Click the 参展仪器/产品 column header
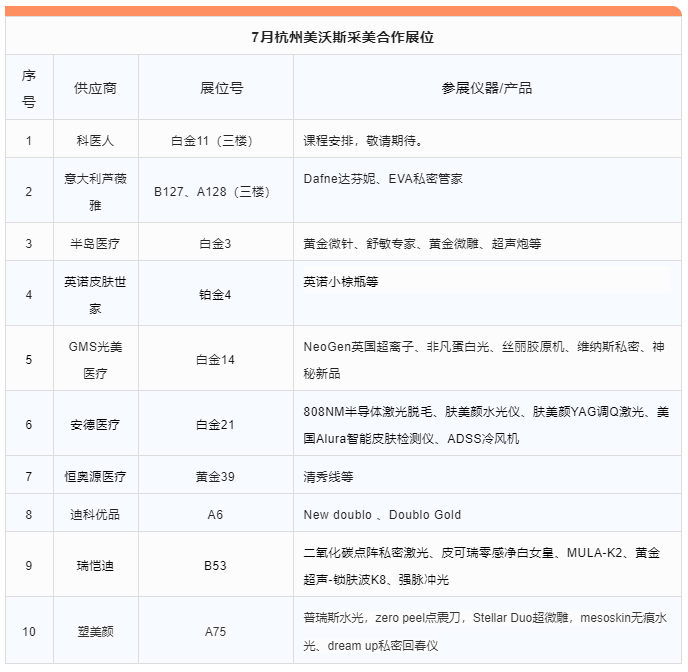Image resolution: width=688 pixels, height=672 pixels. click(x=487, y=88)
